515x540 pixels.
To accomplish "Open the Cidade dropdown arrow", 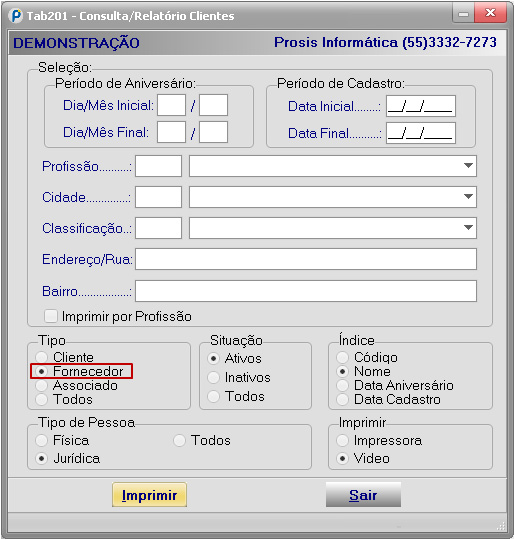I will (x=468, y=197).
